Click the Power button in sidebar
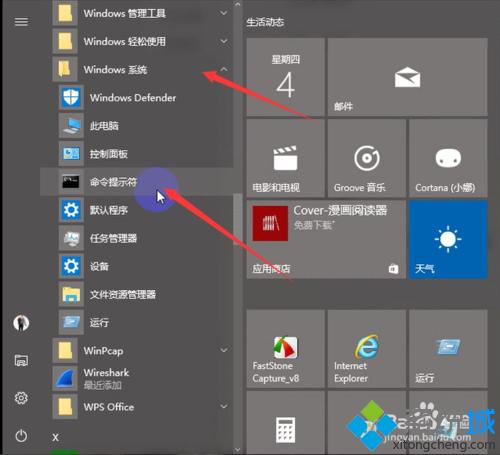The width and height of the screenshot is (500, 455). click(21, 436)
